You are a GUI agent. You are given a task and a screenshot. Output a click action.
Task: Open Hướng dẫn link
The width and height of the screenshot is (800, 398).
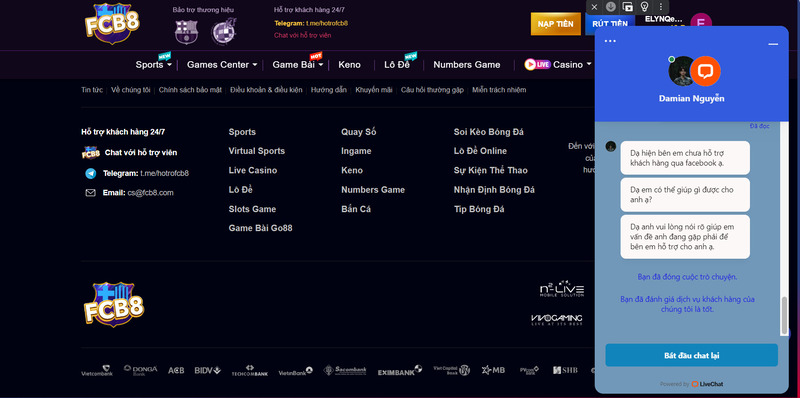[x=329, y=90]
